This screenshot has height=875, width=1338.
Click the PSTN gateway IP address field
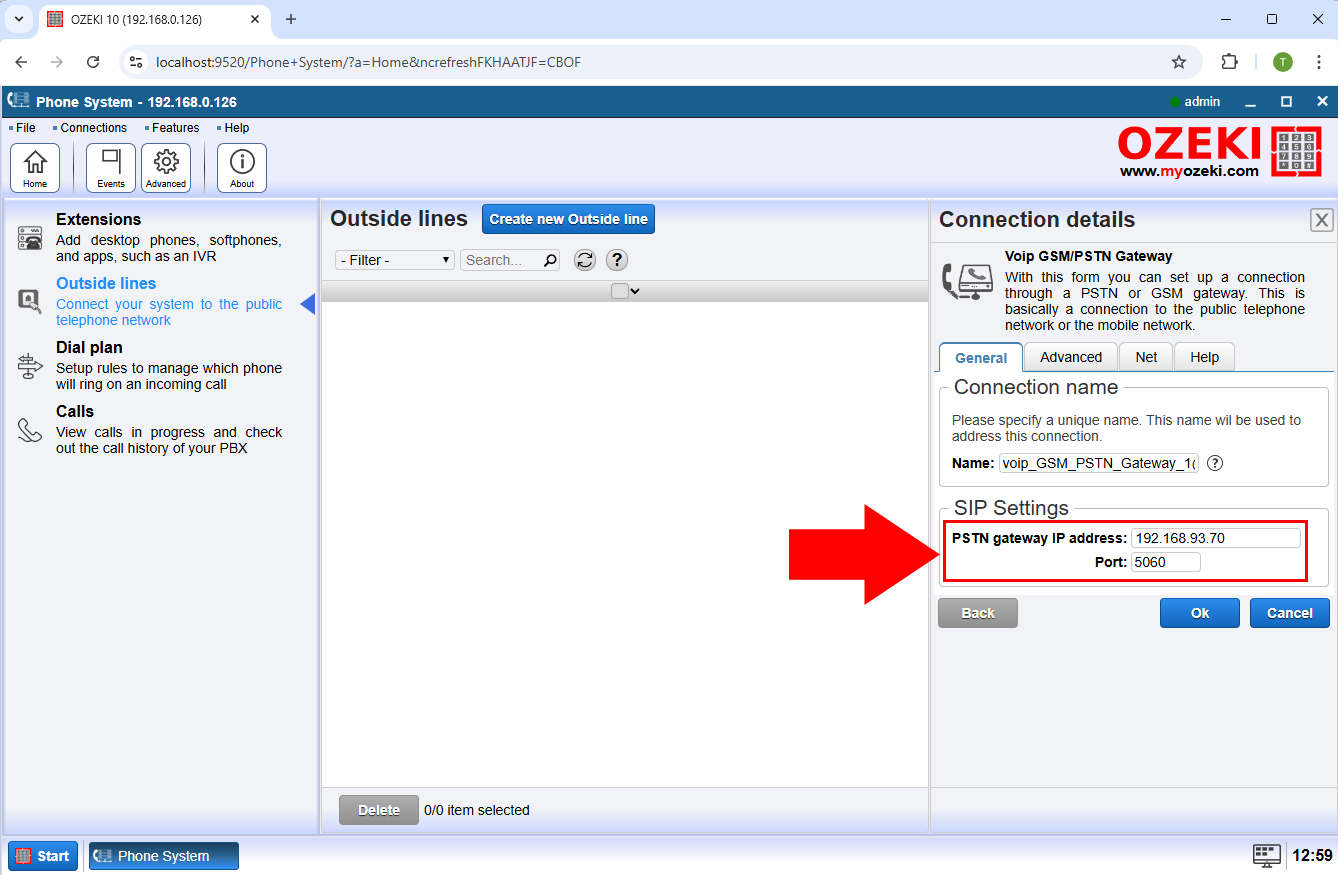1216,538
